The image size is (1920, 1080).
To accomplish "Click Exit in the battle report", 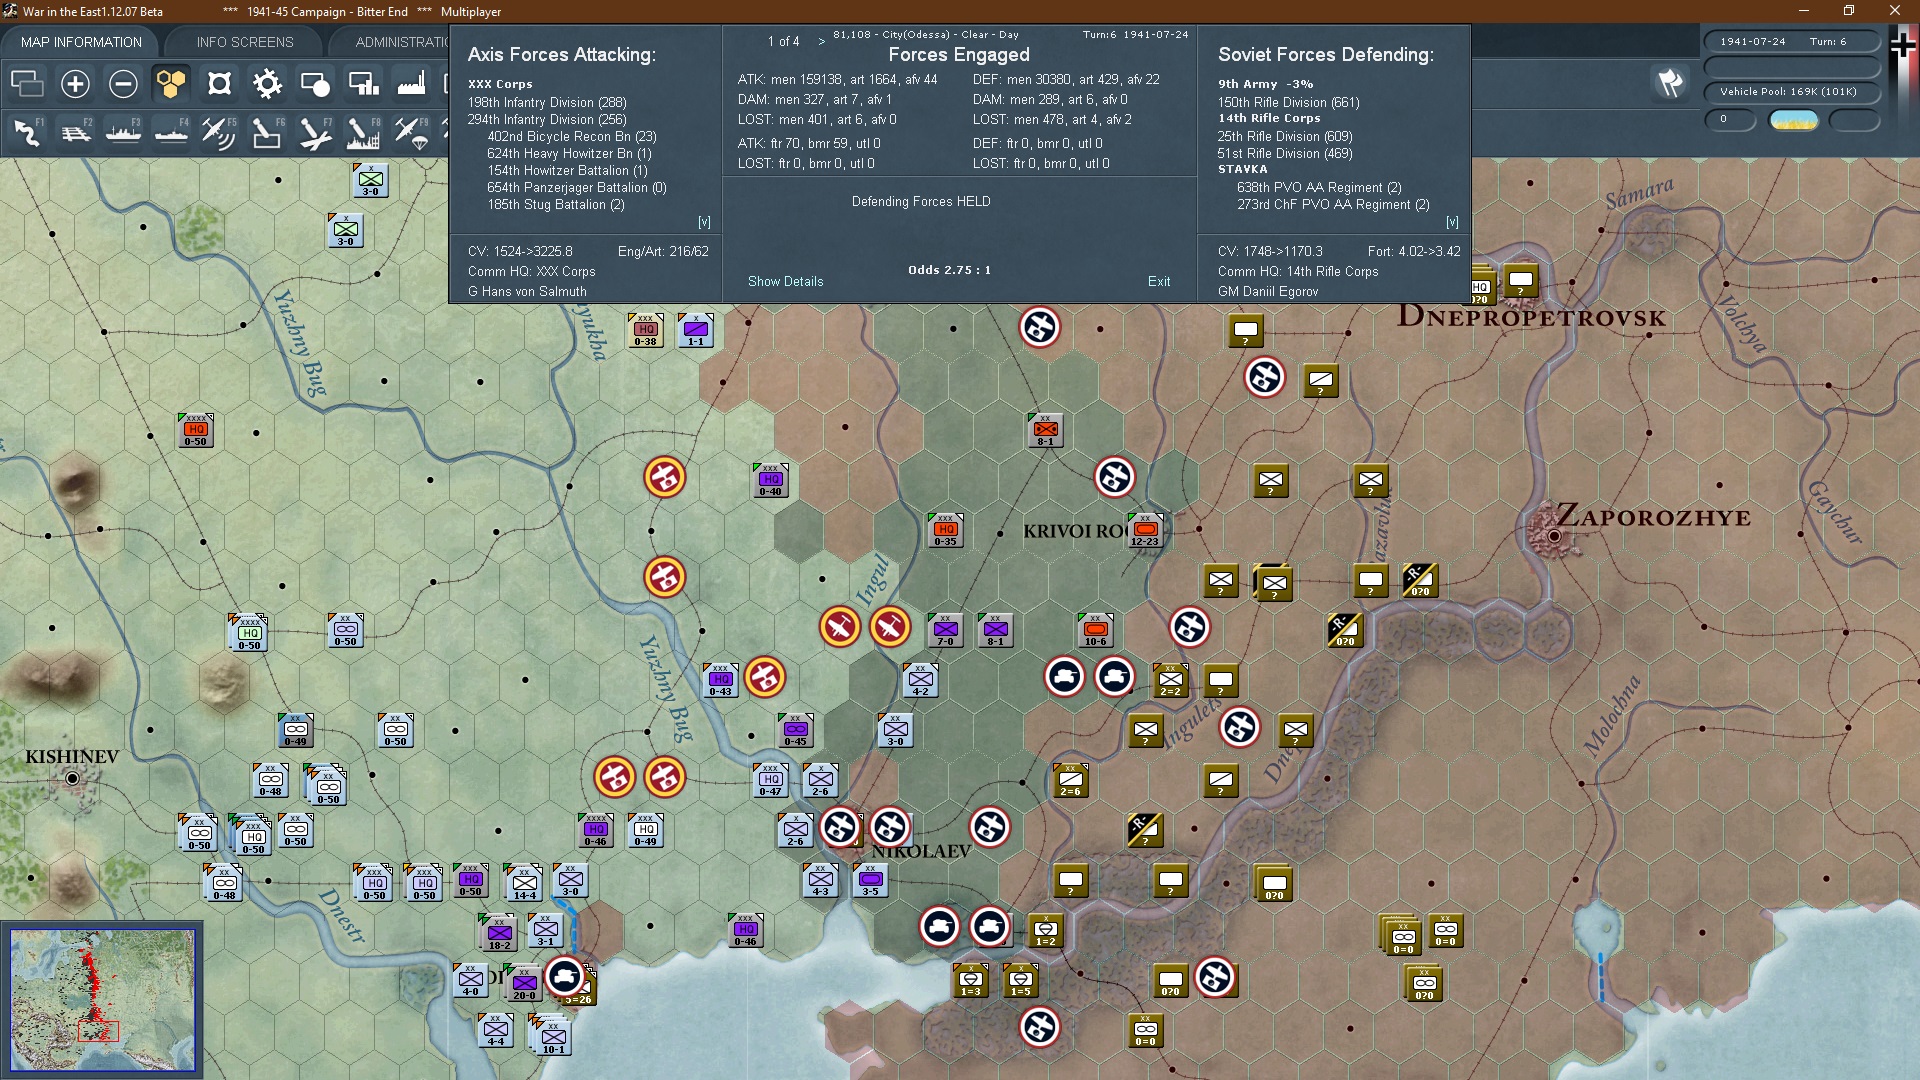I will 1159,281.
